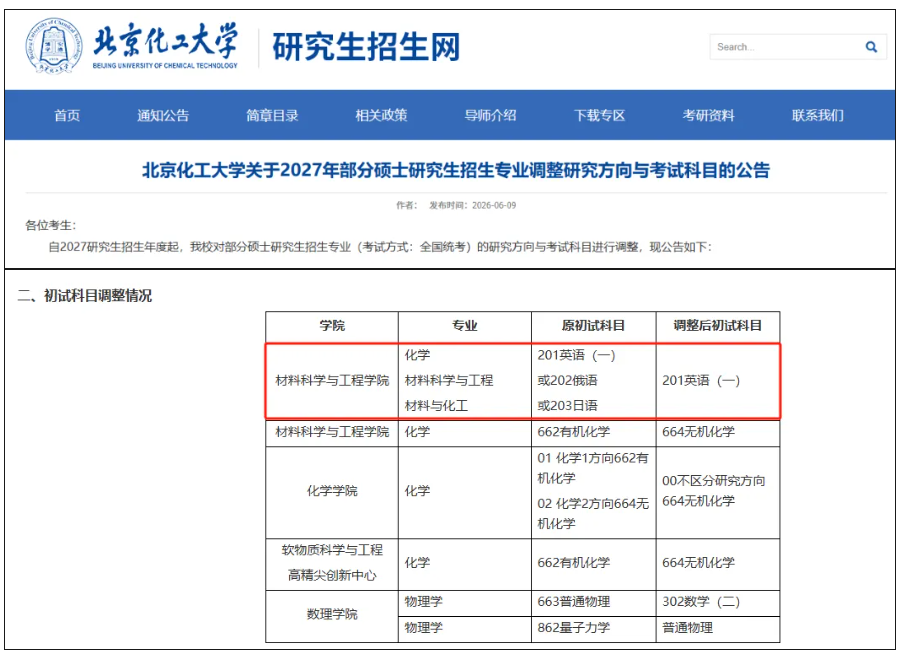Click the university emblem logo
900x660 pixels.
(x=53, y=46)
